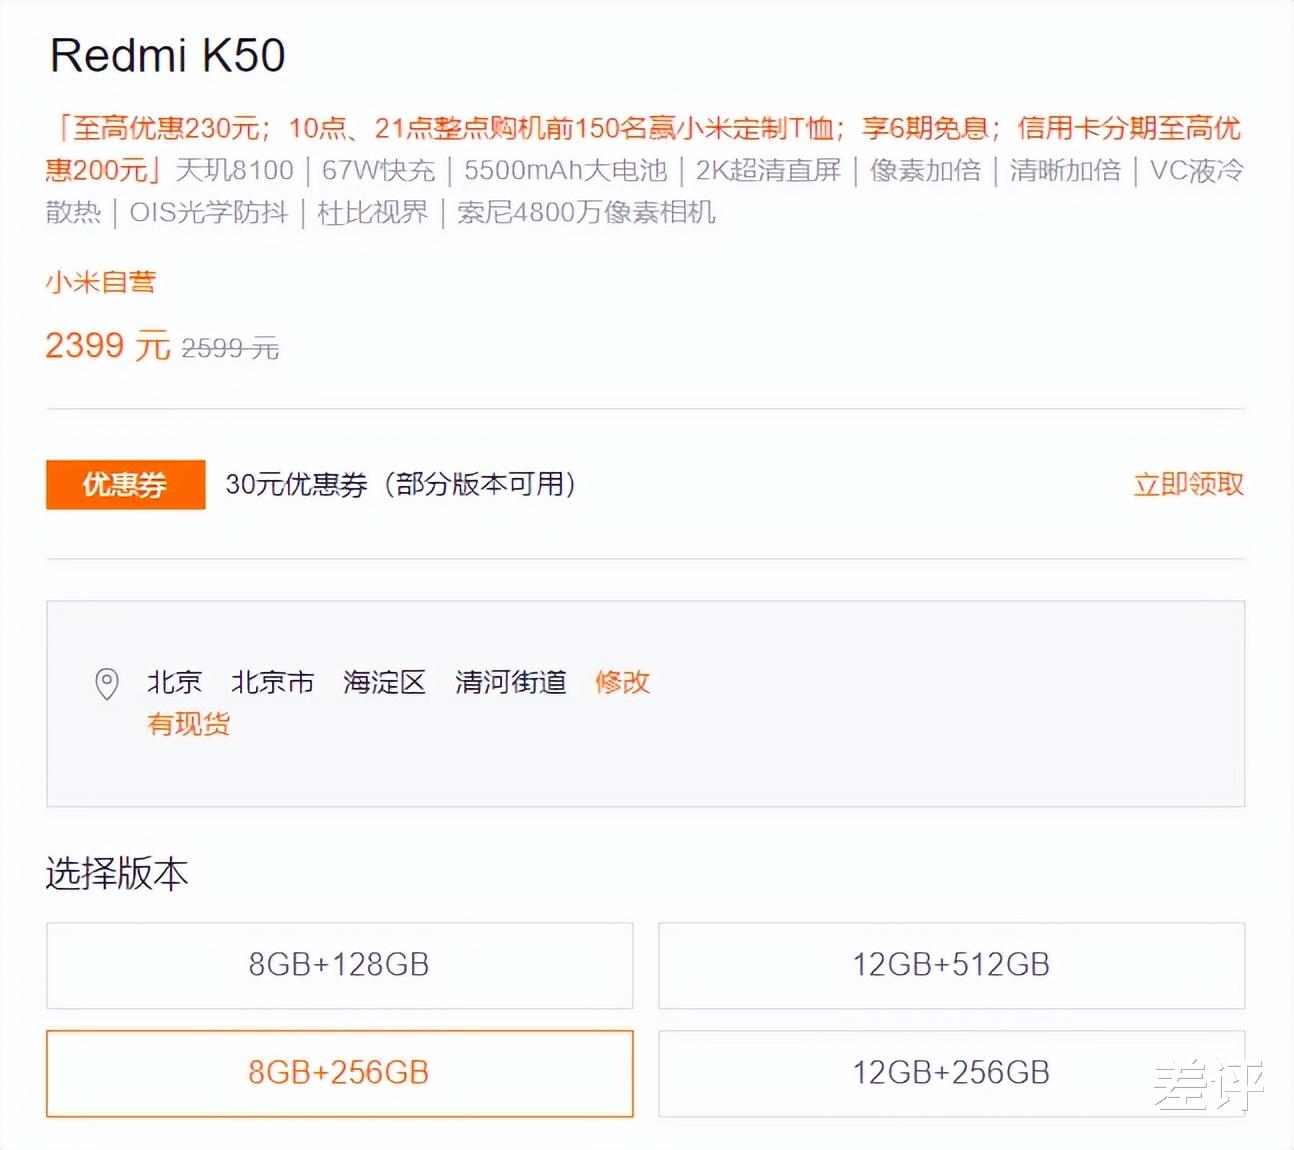1294x1150 pixels.
Task: Choose the 12GB+256GB variant
Action: 950,1073
